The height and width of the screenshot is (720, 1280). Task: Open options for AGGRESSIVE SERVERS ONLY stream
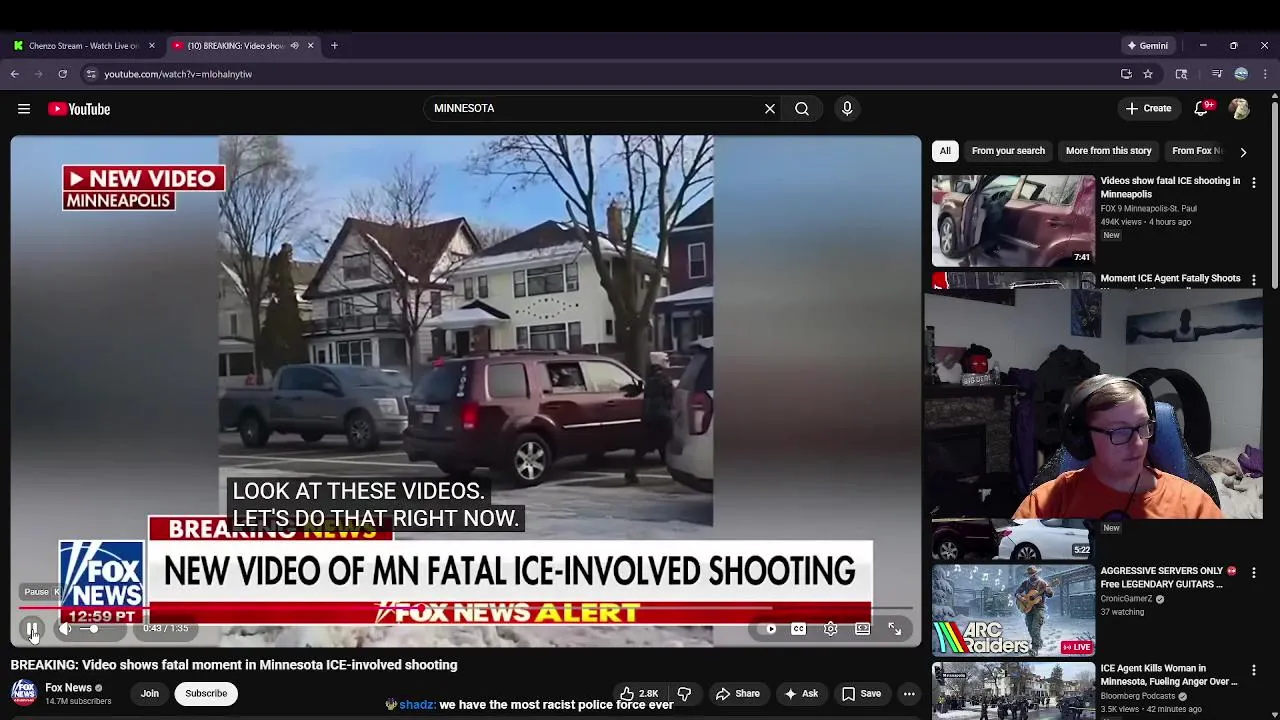[x=1254, y=573]
